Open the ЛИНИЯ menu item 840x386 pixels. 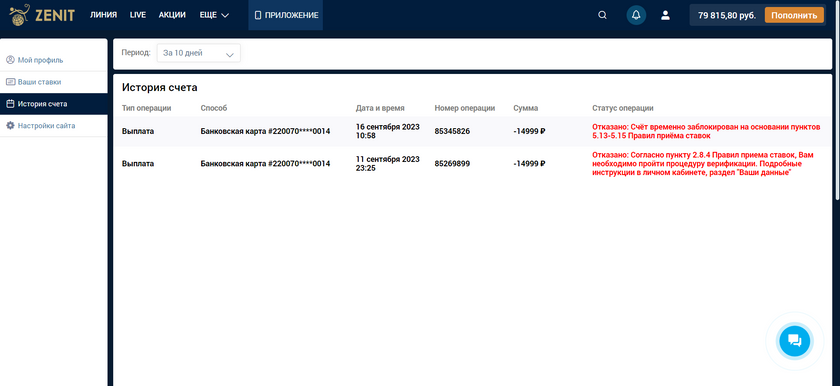tap(103, 15)
